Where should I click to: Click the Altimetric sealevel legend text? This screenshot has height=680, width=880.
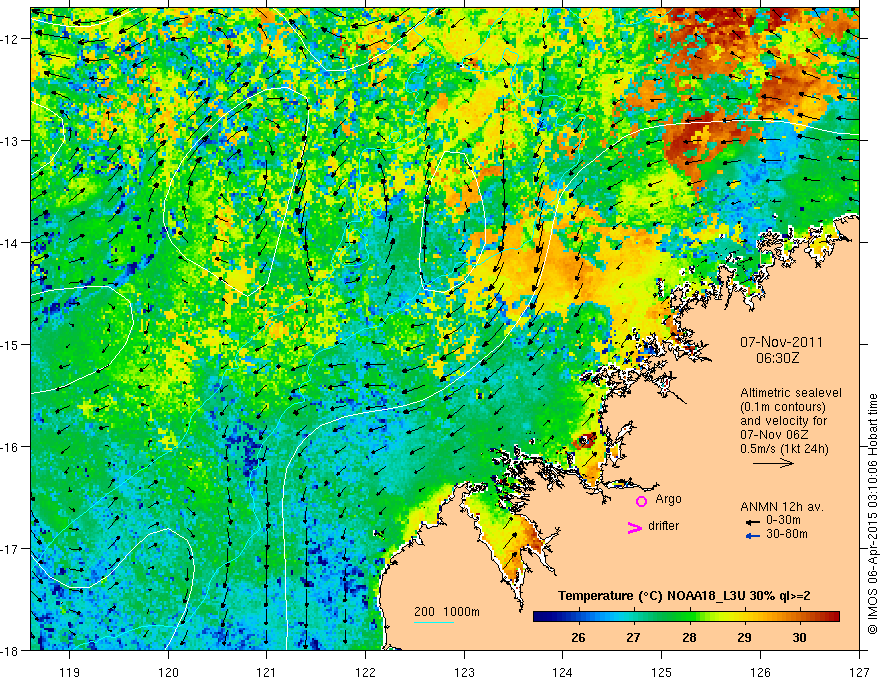point(791,393)
